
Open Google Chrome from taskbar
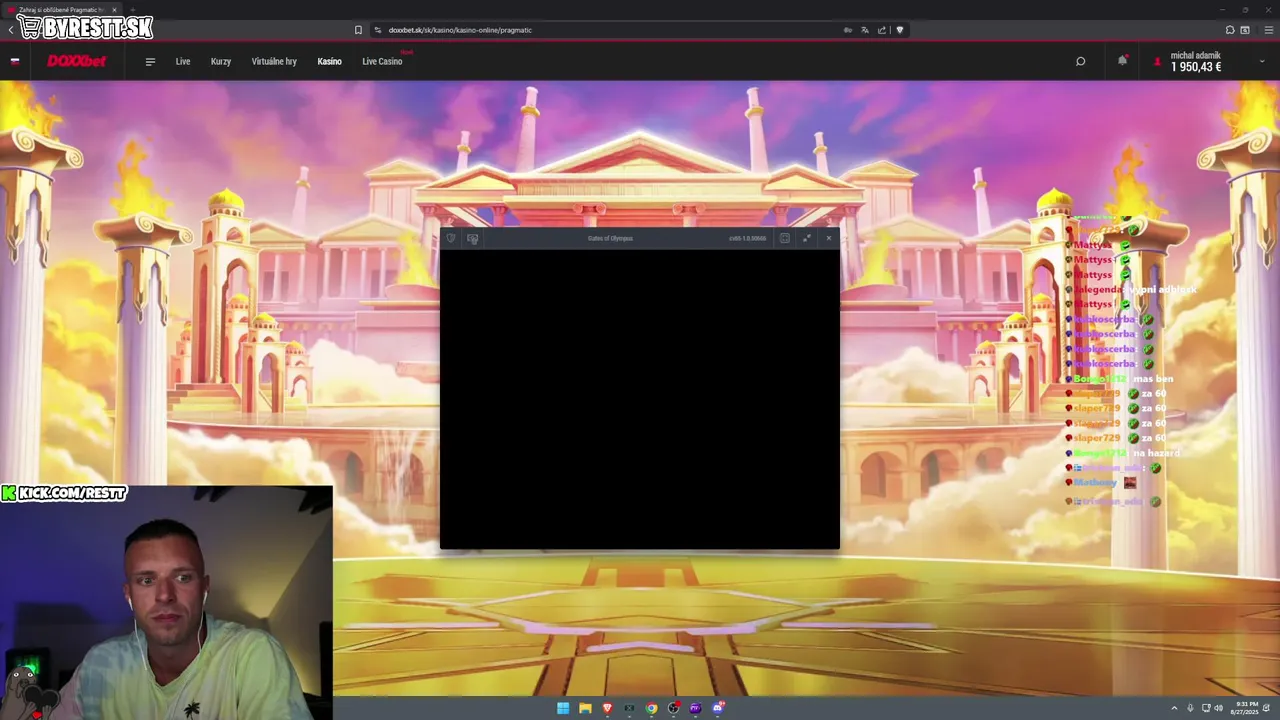click(x=651, y=708)
